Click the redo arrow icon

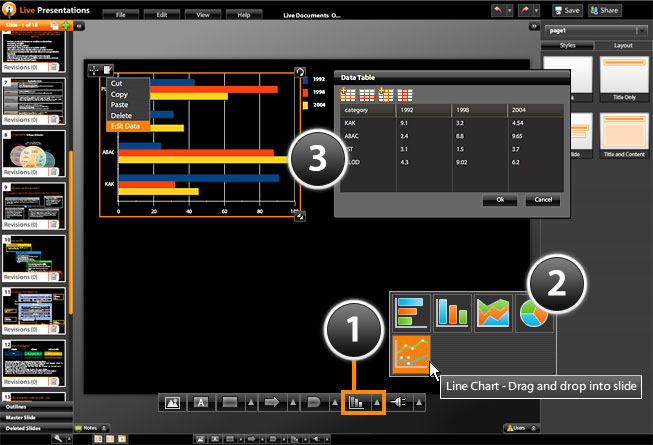525,10
